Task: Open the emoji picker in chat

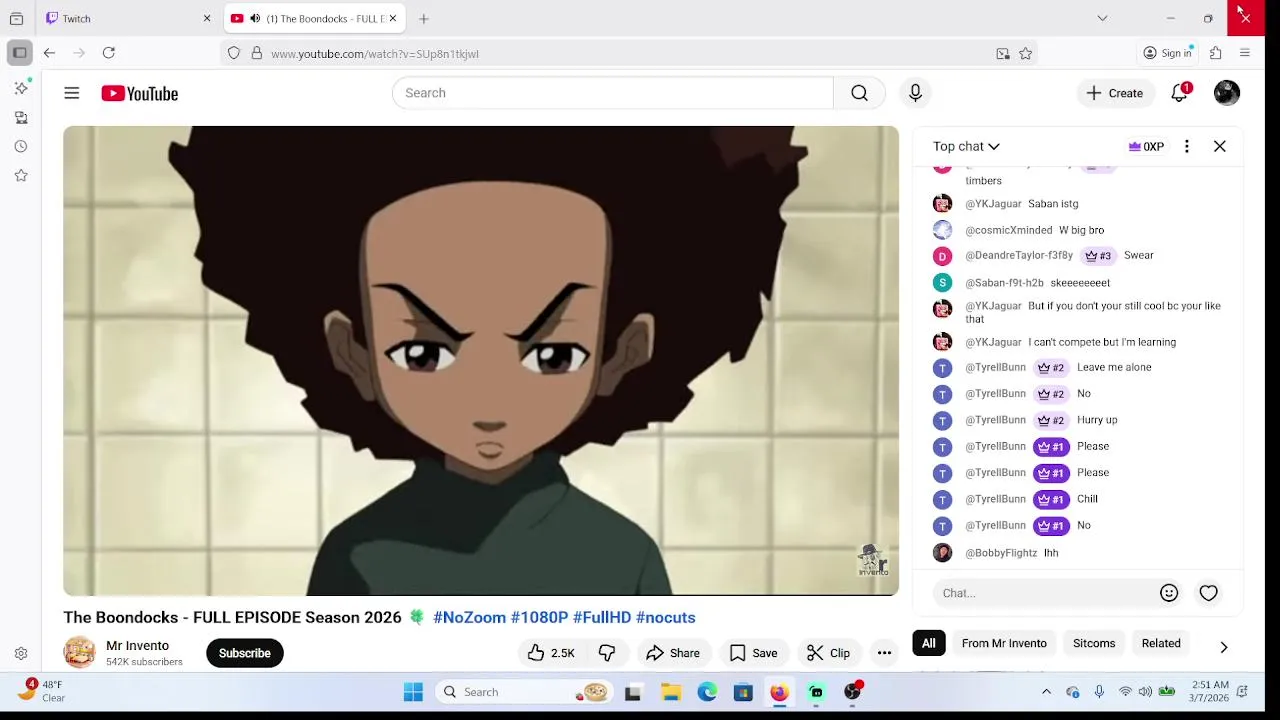Action: point(1169,593)
